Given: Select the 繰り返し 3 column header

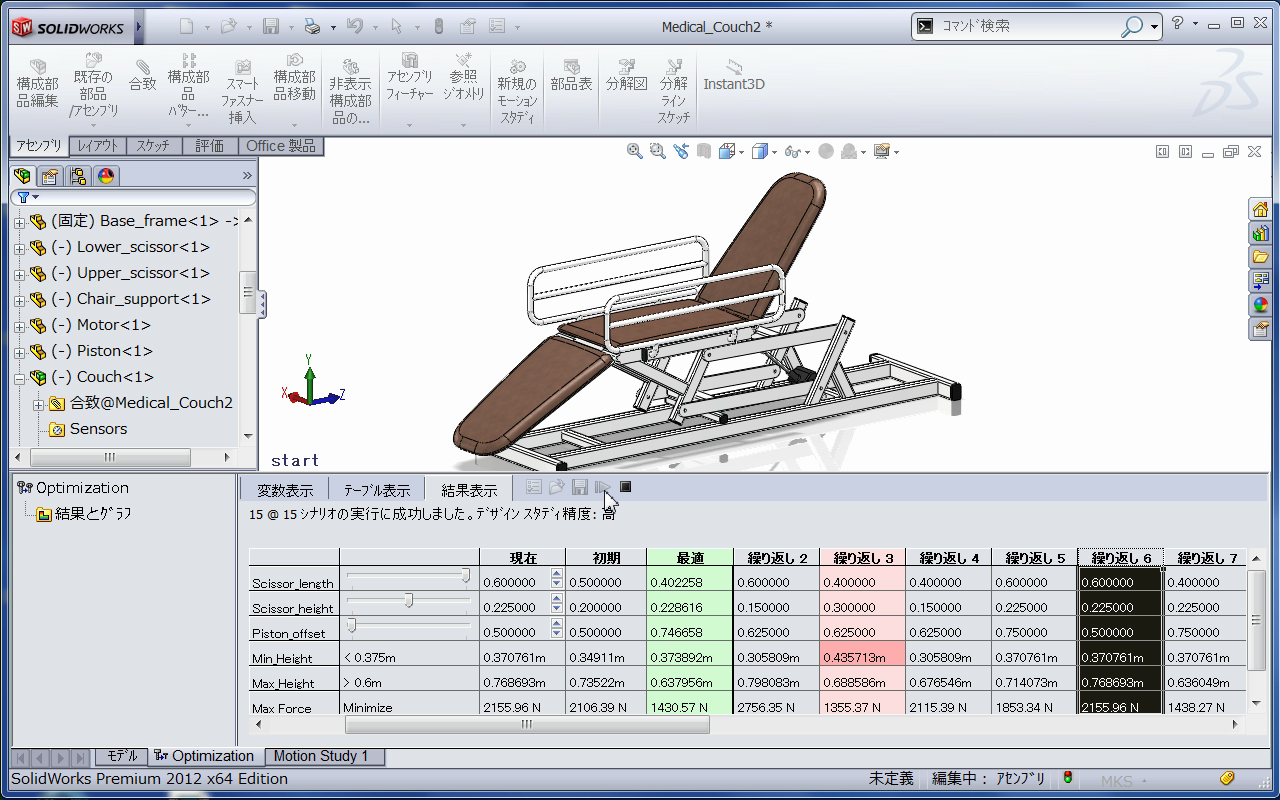Looking at the screenshot, I should coord(862,558).
